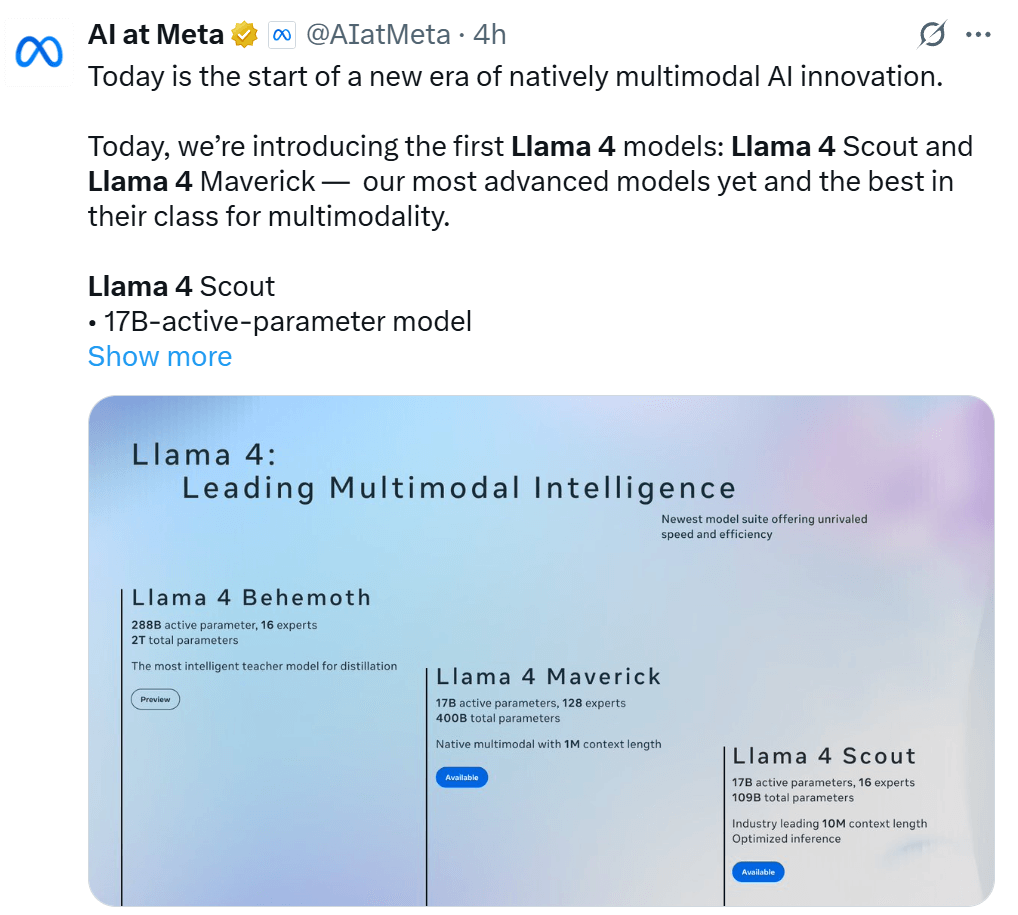Open Grok with the slashed-circle icon

930,33
